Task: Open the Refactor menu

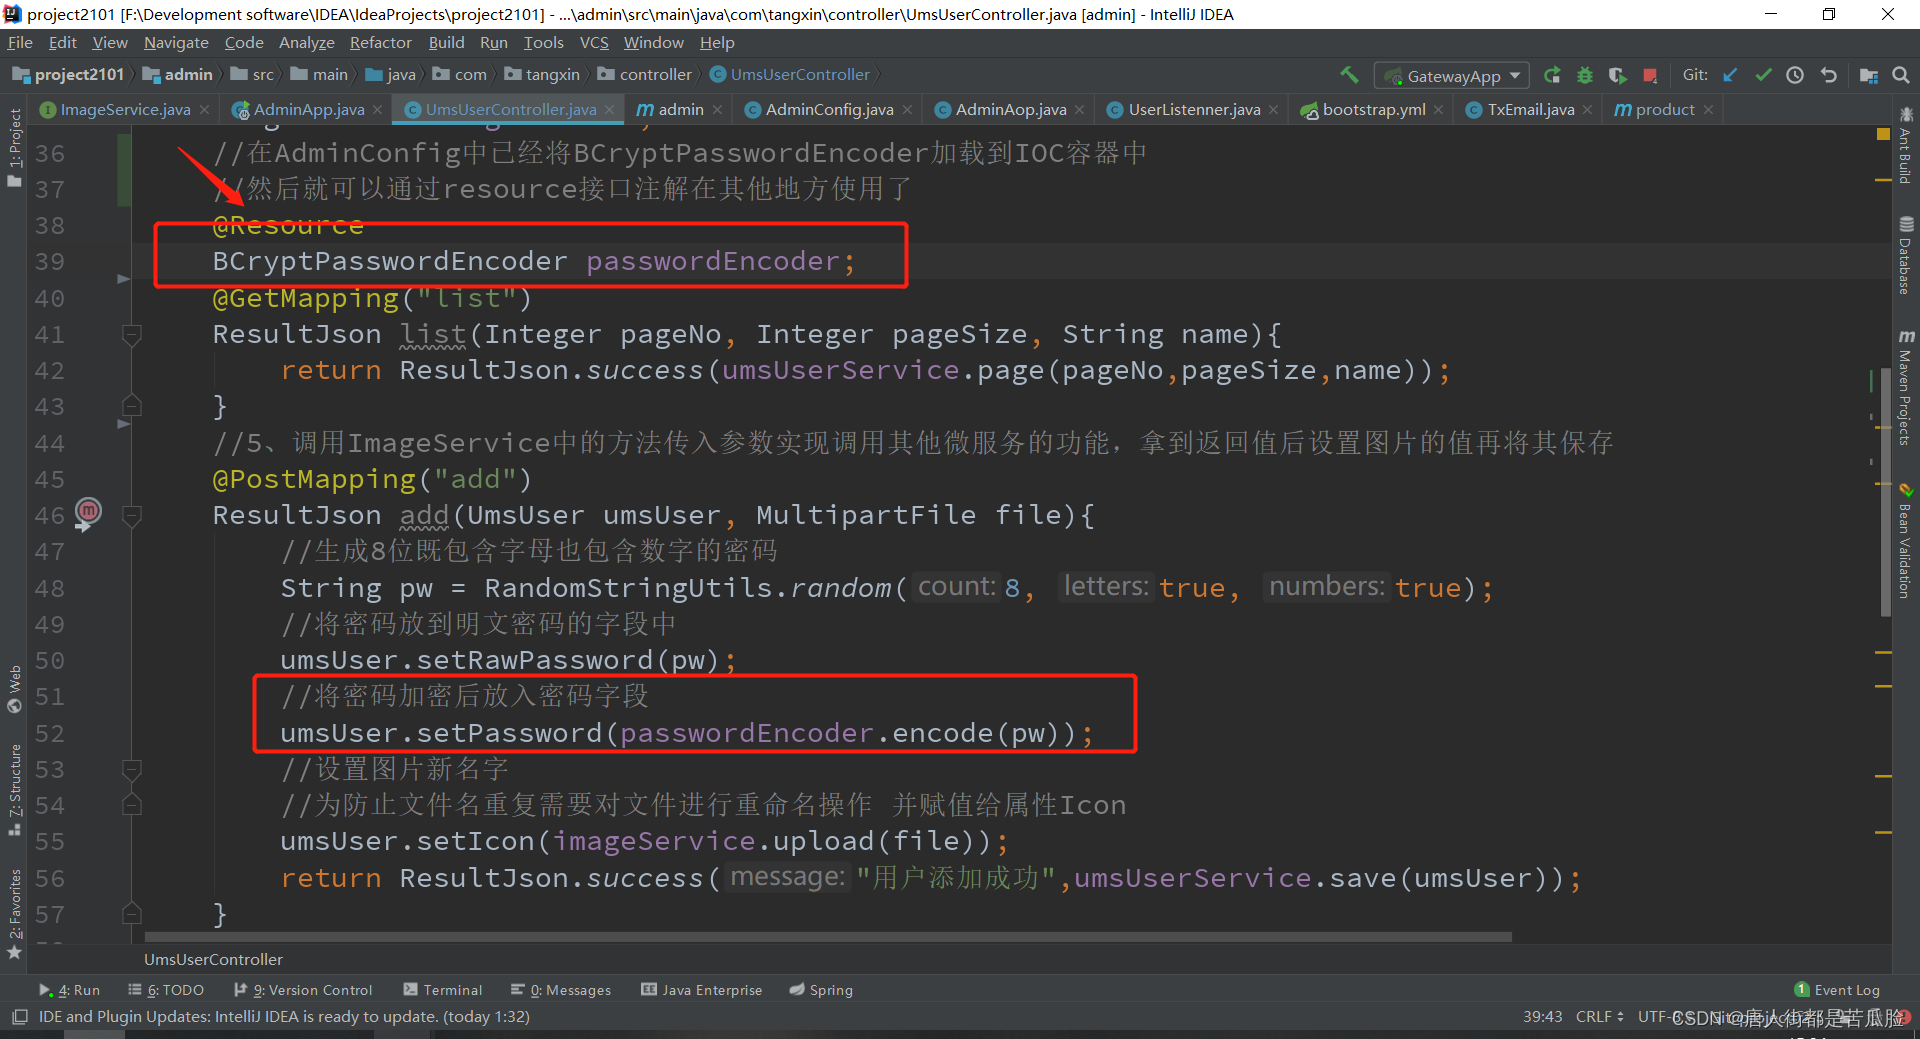Action: pyautogui.click(x=380, y=43)
